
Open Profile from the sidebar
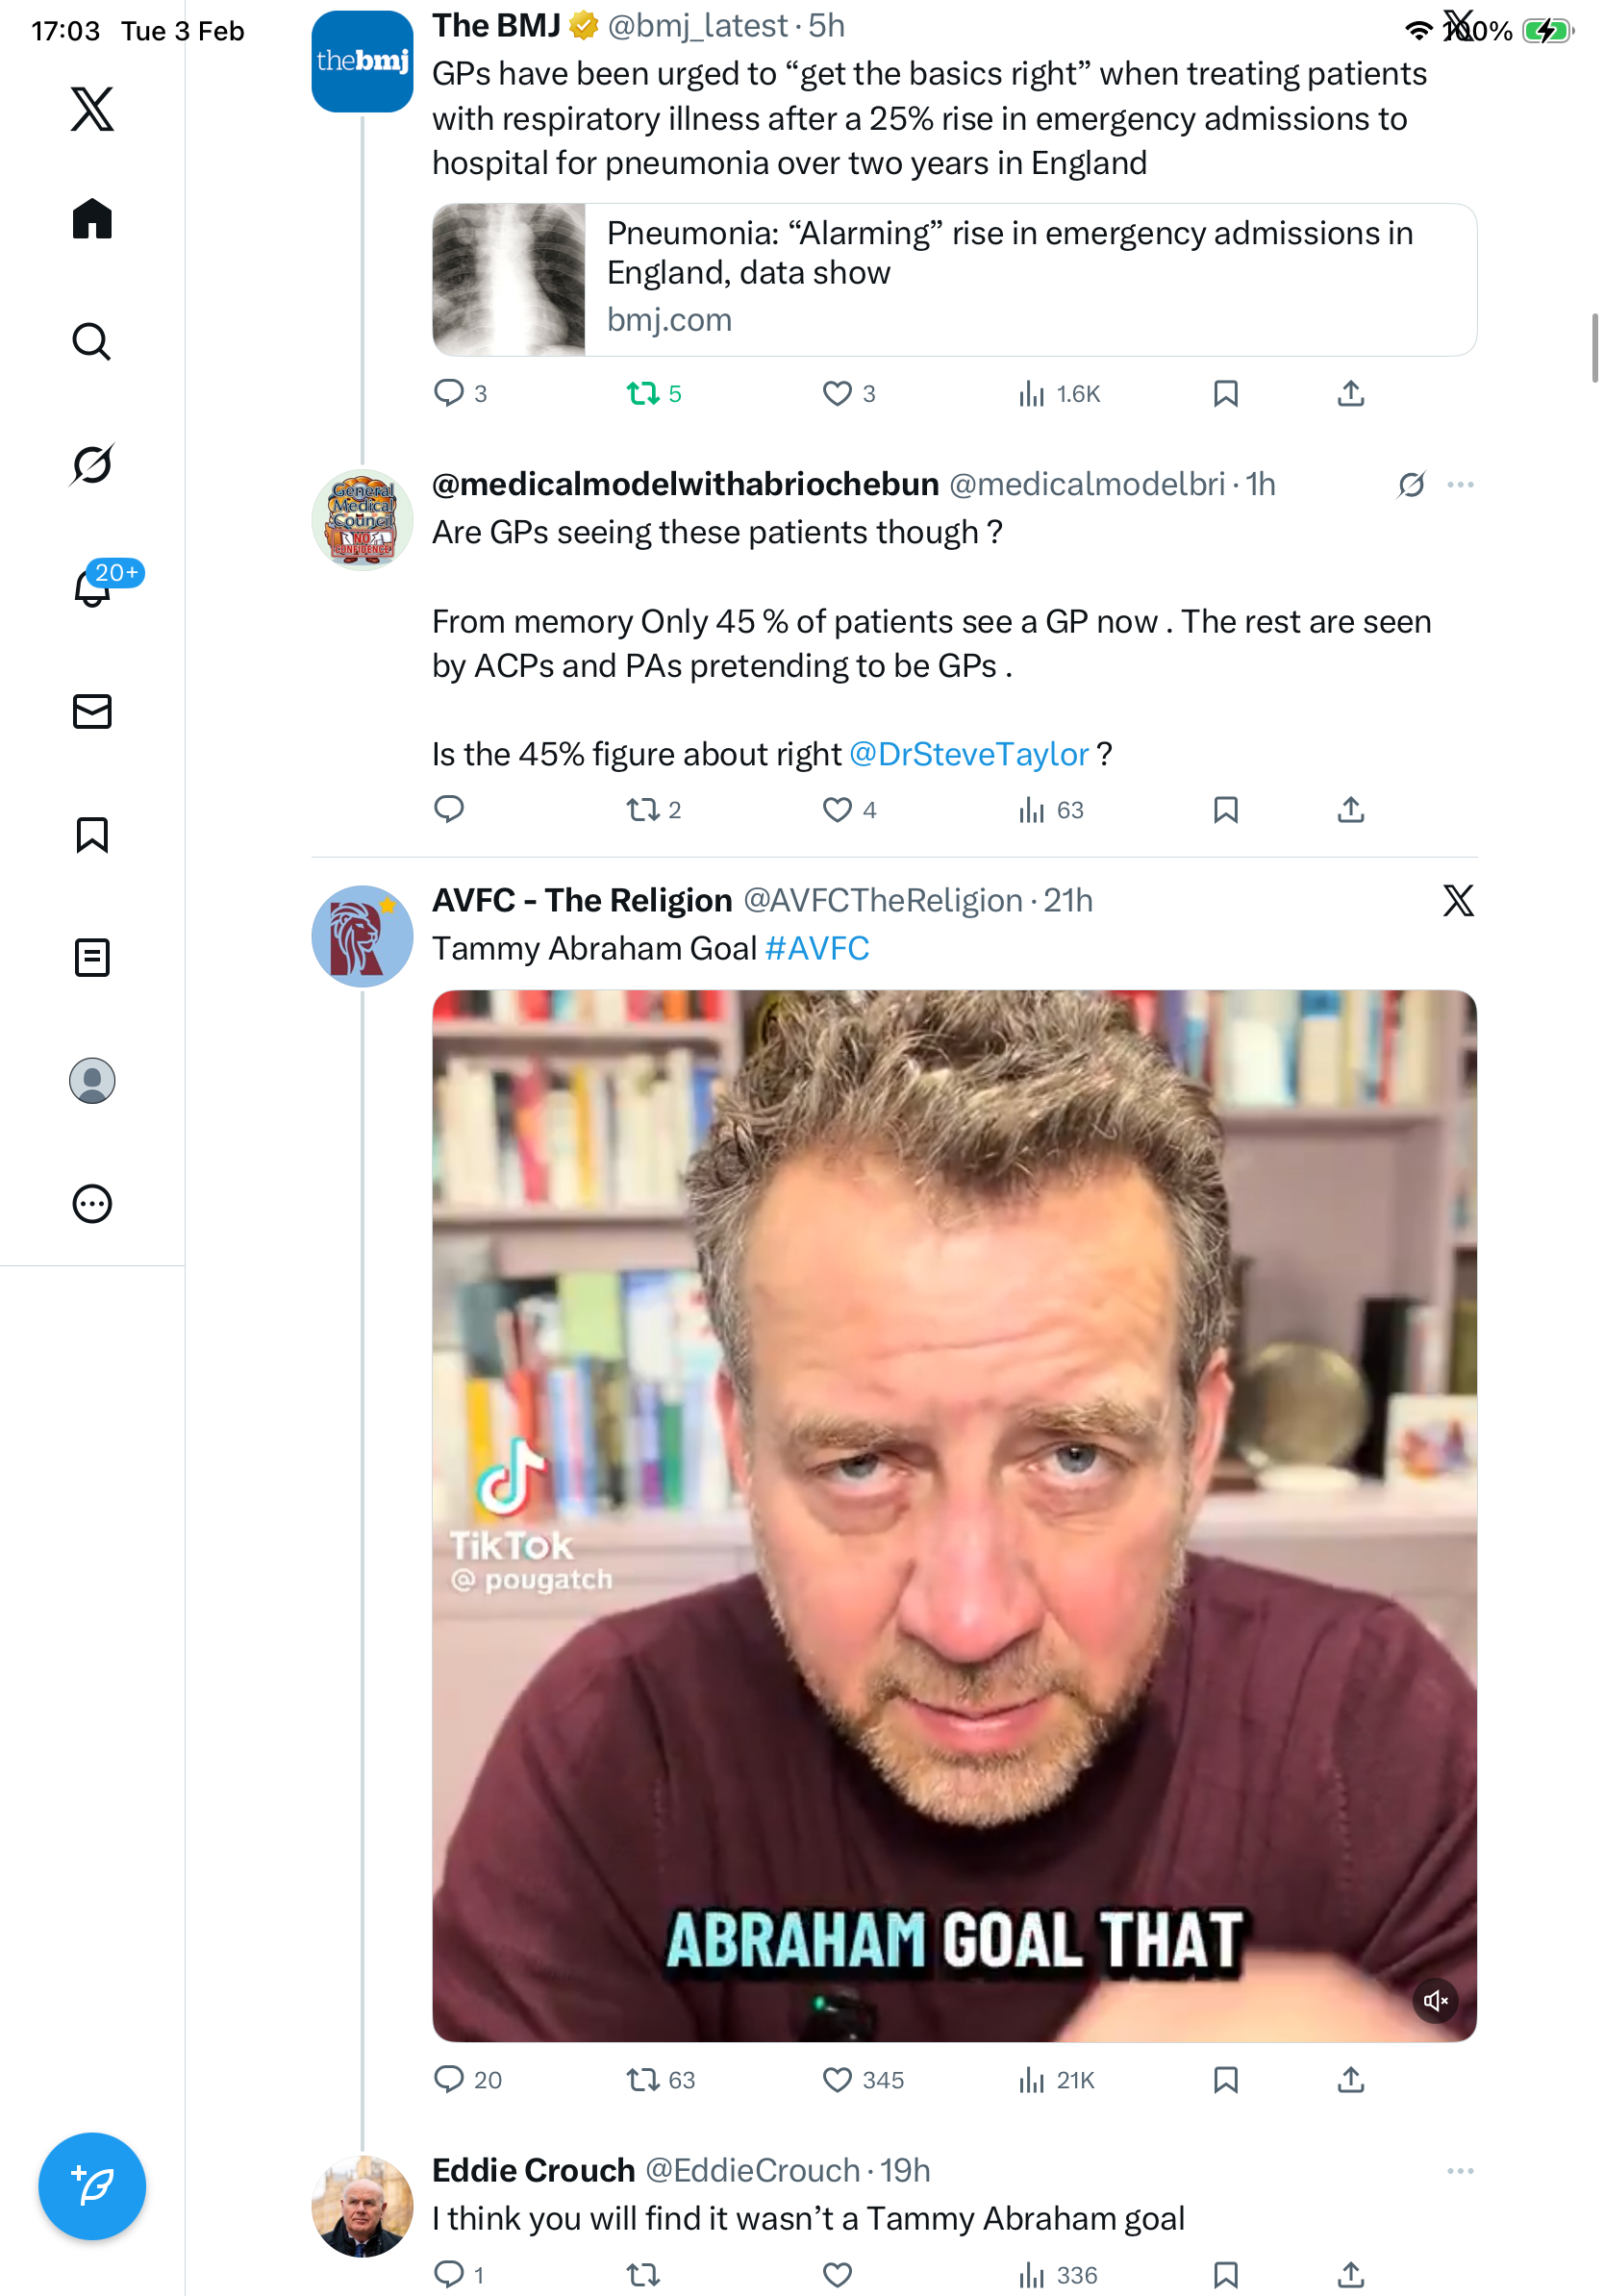click(92, 1080)
